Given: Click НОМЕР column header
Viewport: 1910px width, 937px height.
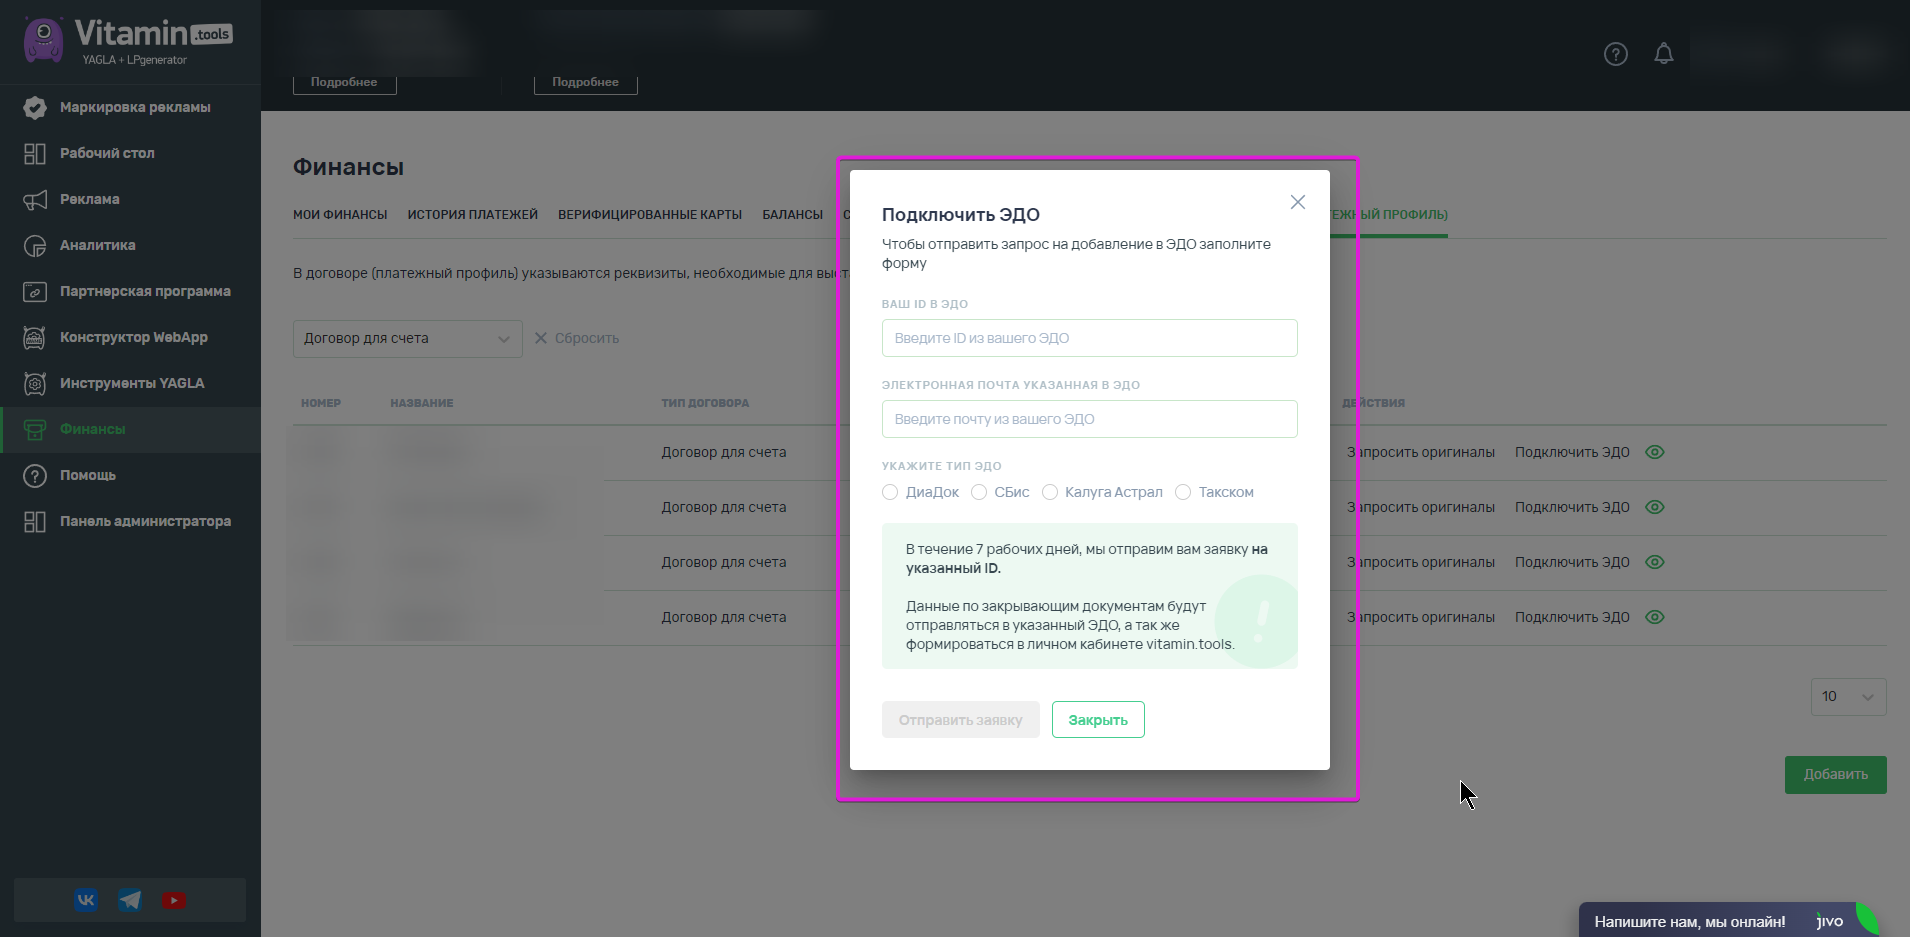Looking at the screenshot, I should (x=321, y=403).
